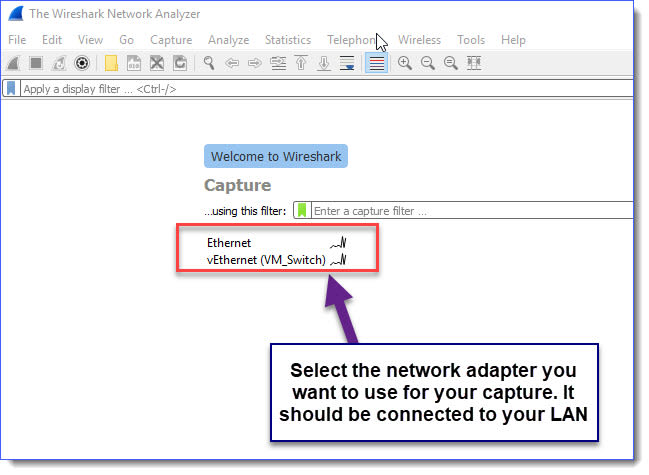Image resolution: width=649 pixels, height=475 pixels.
Task: Click capture filter green bookmark icon
Action: [x=302, y=211]
